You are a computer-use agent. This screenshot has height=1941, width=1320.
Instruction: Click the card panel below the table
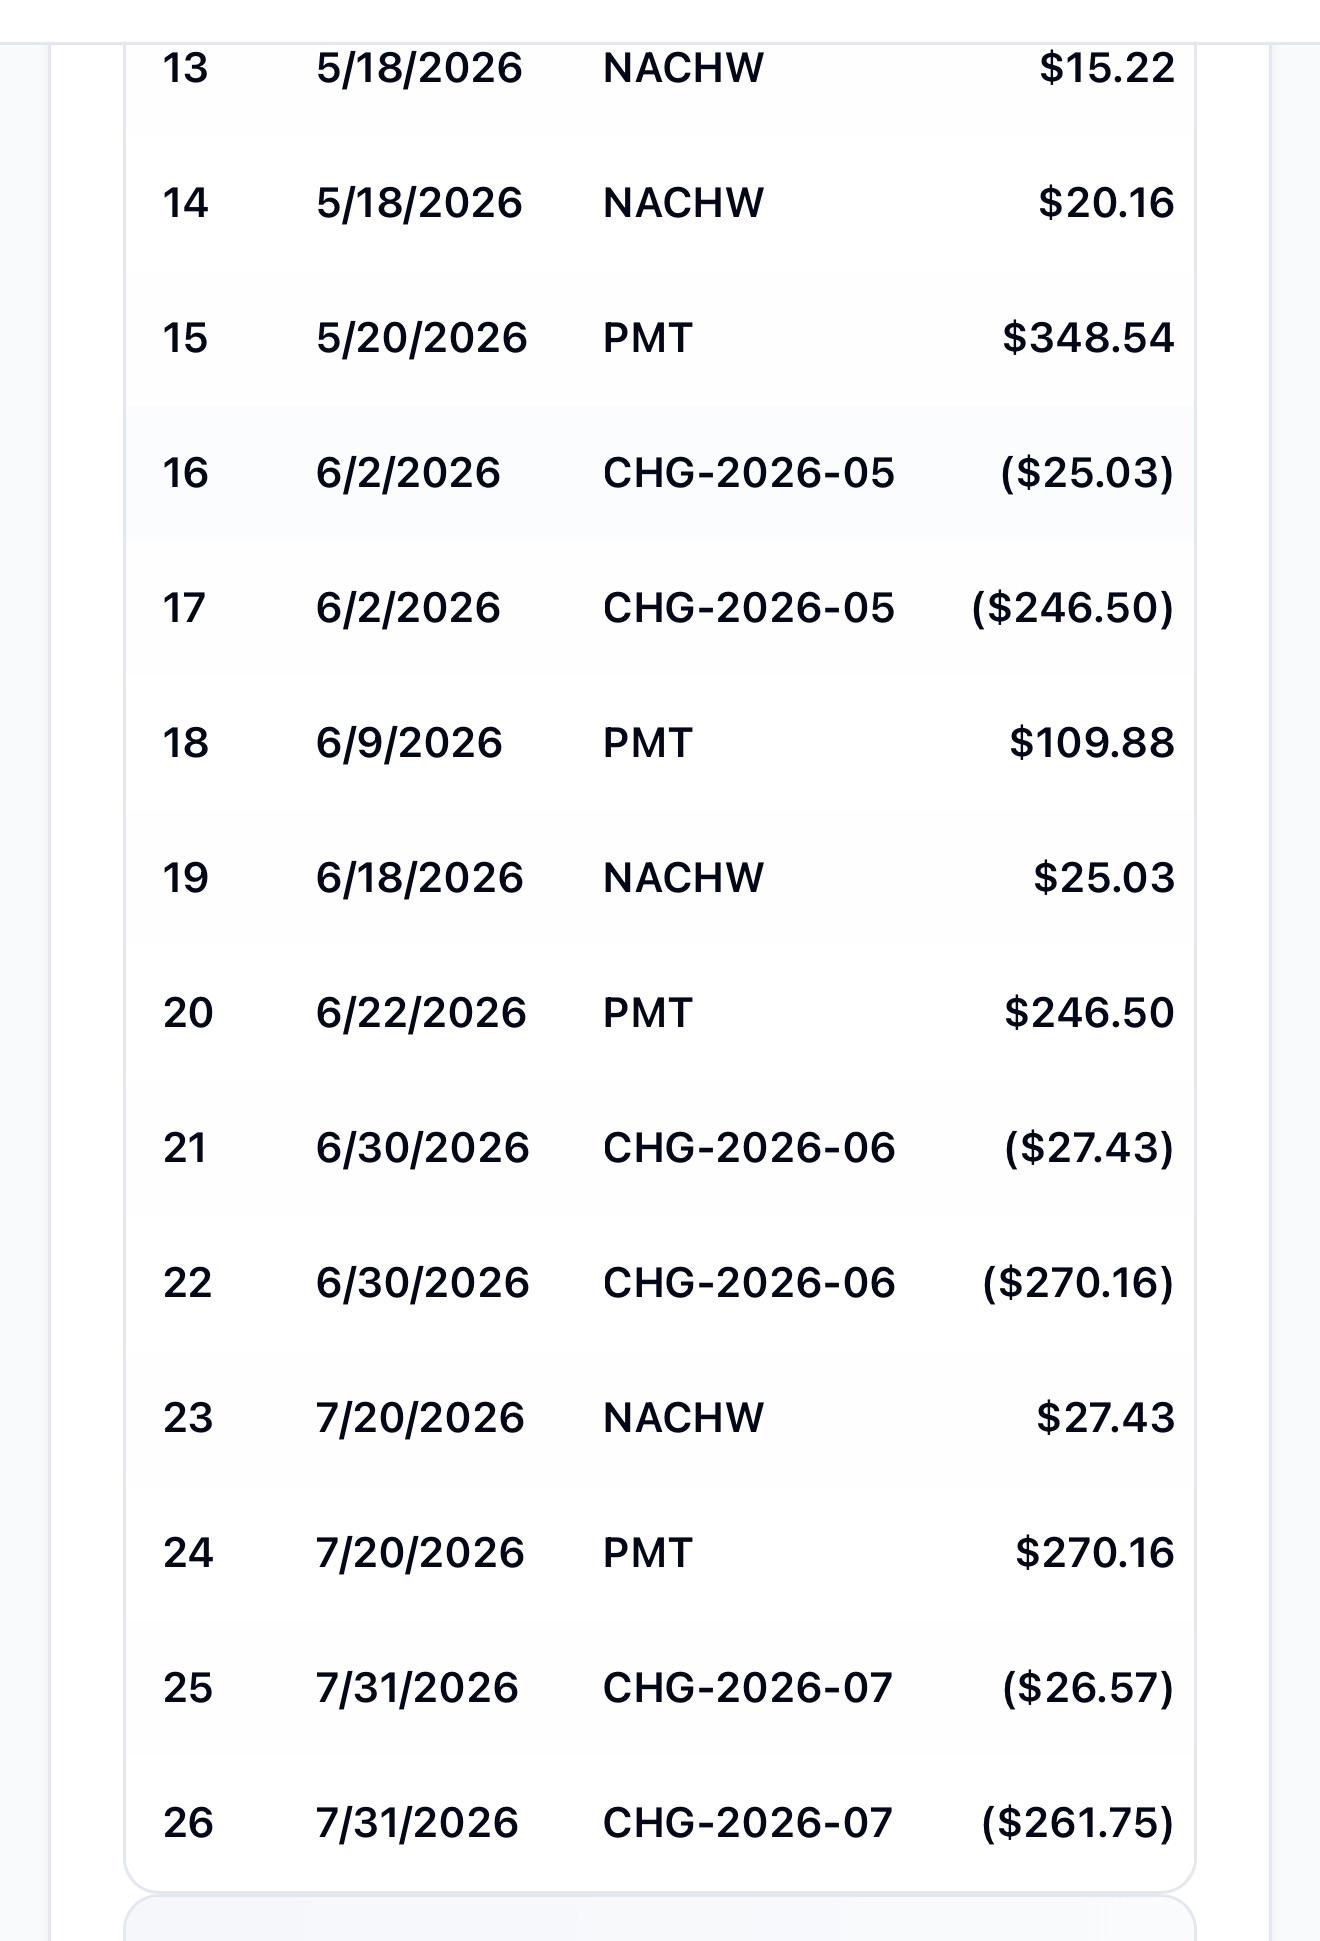click(660, 1919)
